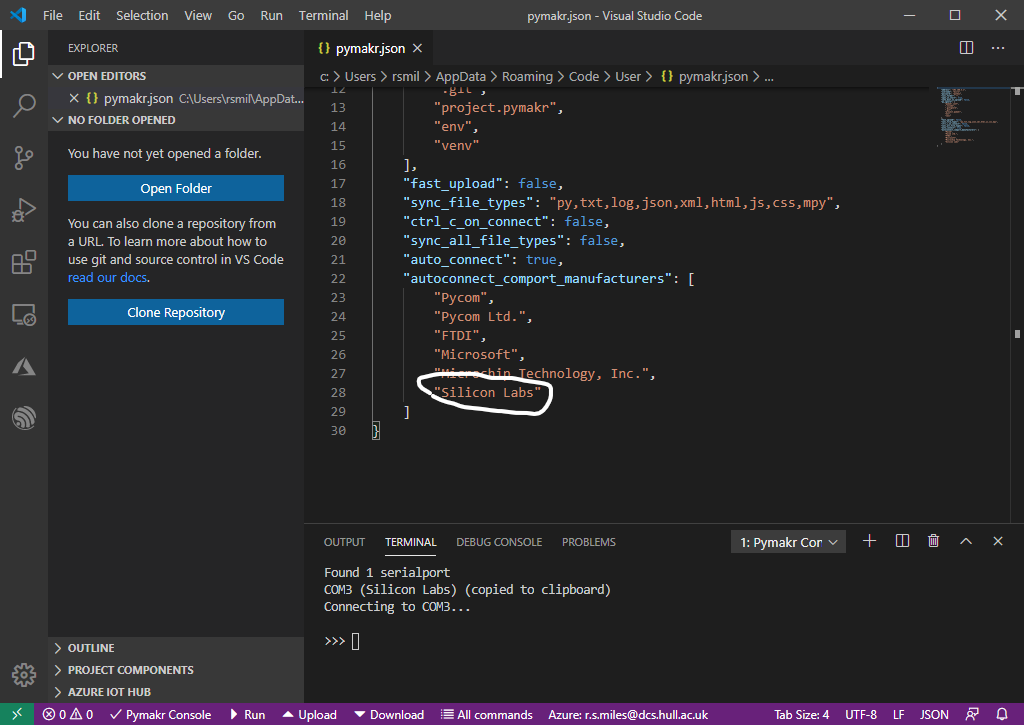Toggle the Pymakr Console in status bar
The image size is (1024, 725).
pos(161,715)
